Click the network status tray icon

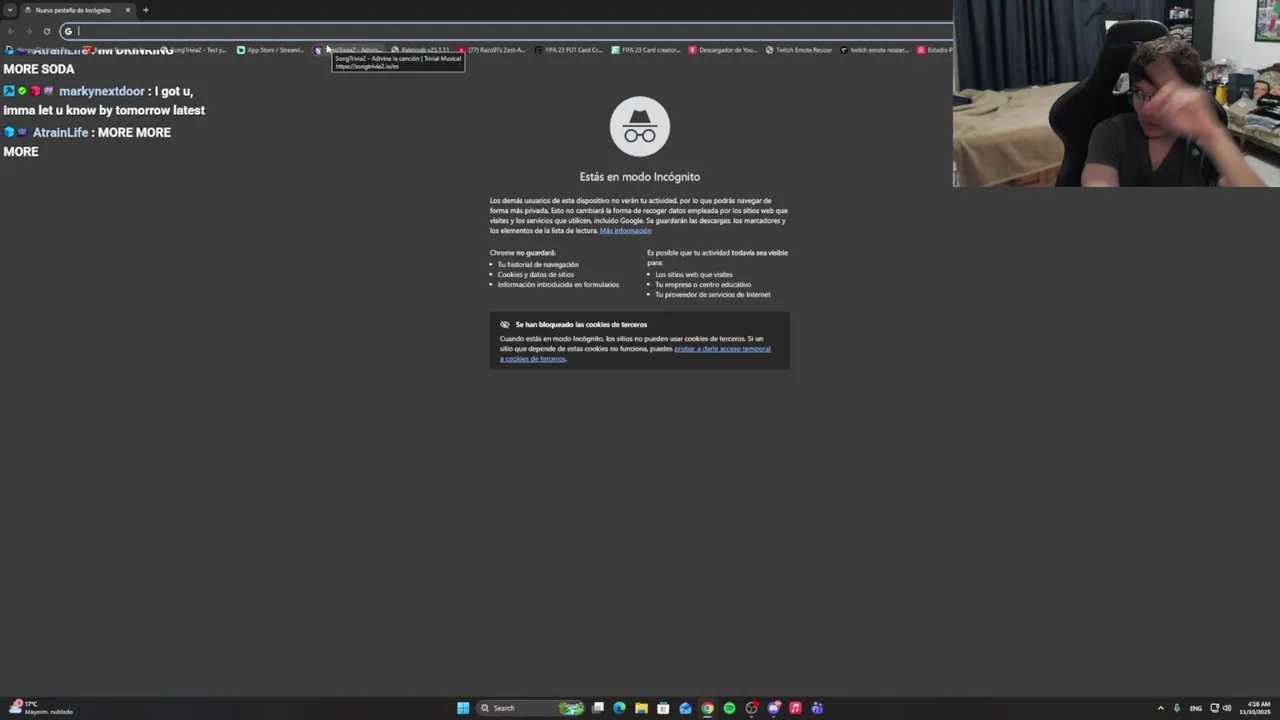[x=1214, y=708]
